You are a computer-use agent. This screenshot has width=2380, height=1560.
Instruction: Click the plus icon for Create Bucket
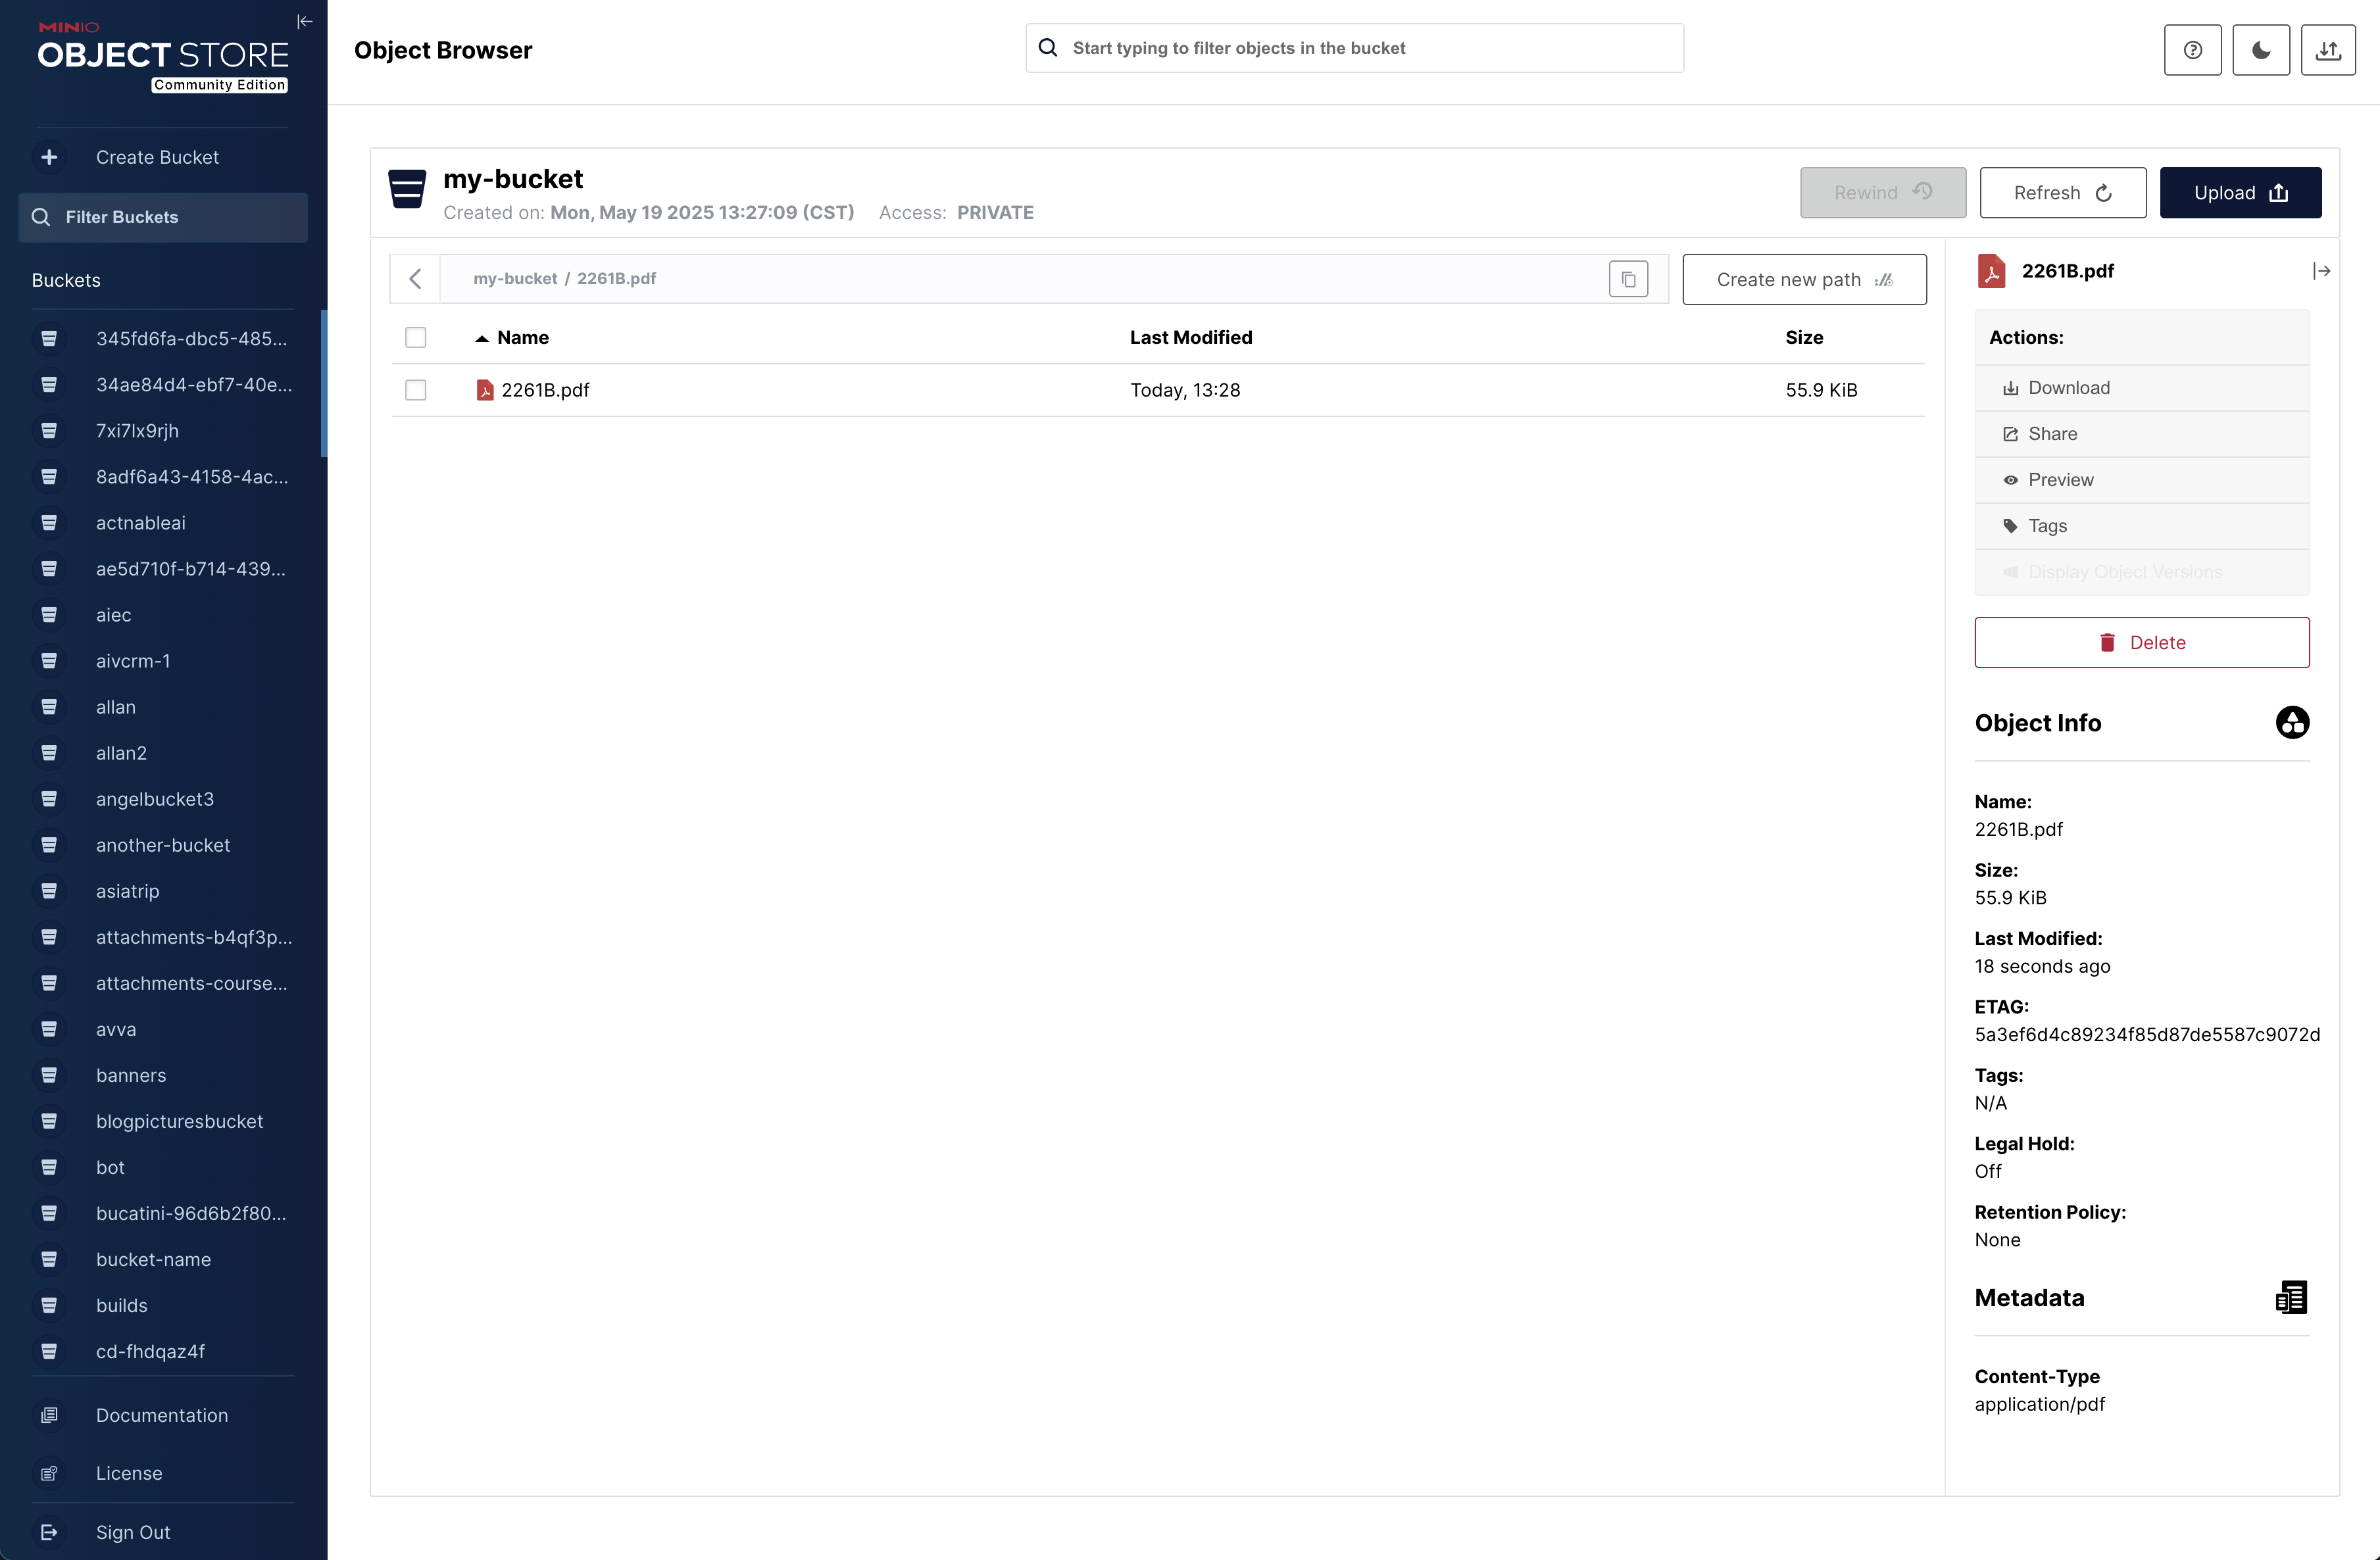(49, 157)
